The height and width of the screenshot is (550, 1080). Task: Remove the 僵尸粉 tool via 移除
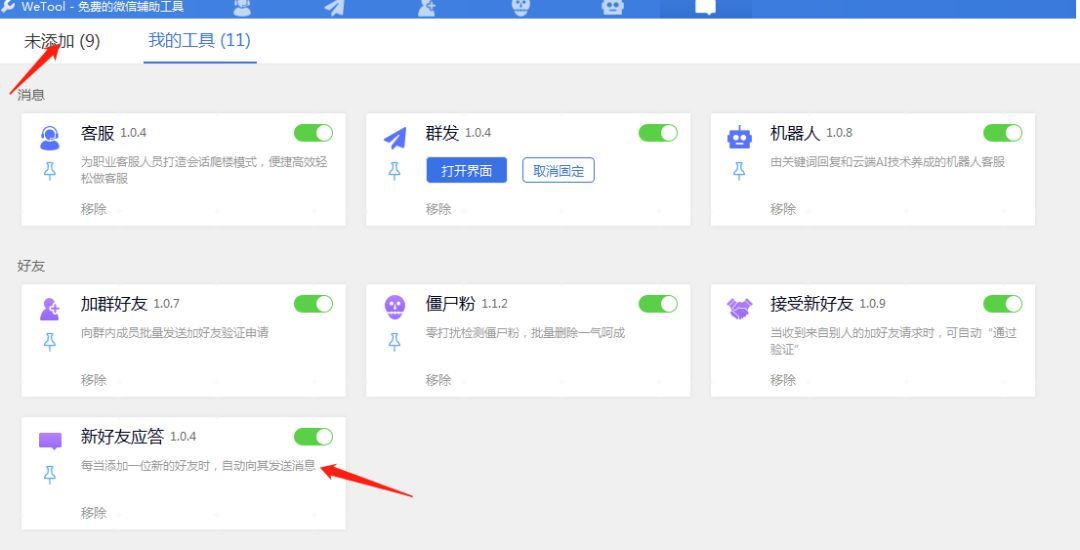(438, 380)
